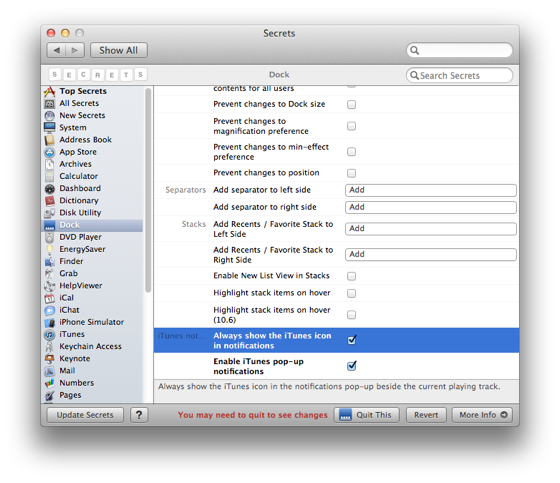Add separator to left side

431,190
